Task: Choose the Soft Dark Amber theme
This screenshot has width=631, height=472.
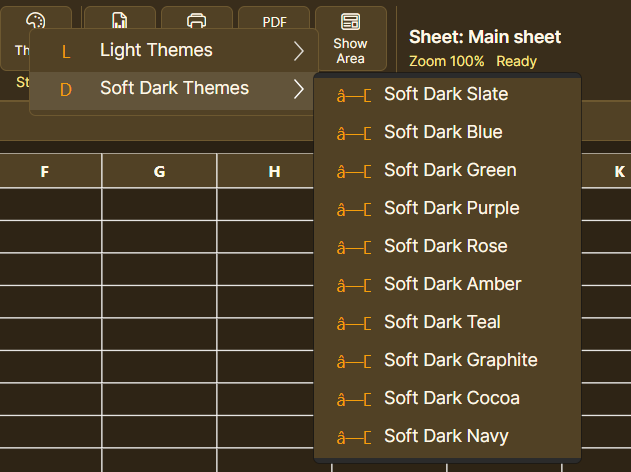Action: click(447, 284)
